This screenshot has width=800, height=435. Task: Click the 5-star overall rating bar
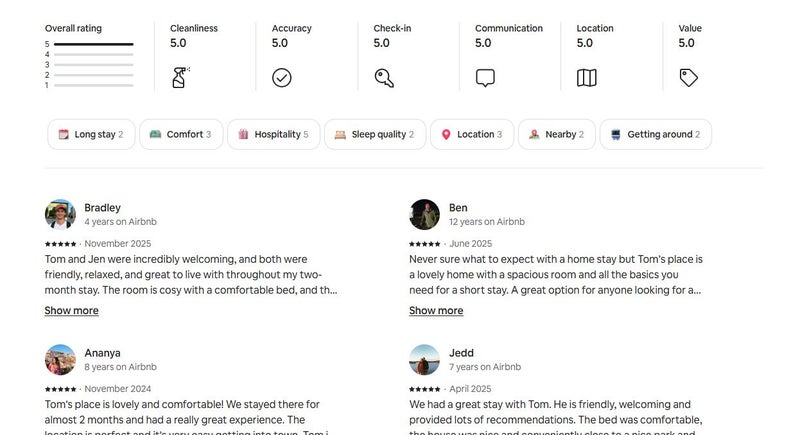click(93, 45)
